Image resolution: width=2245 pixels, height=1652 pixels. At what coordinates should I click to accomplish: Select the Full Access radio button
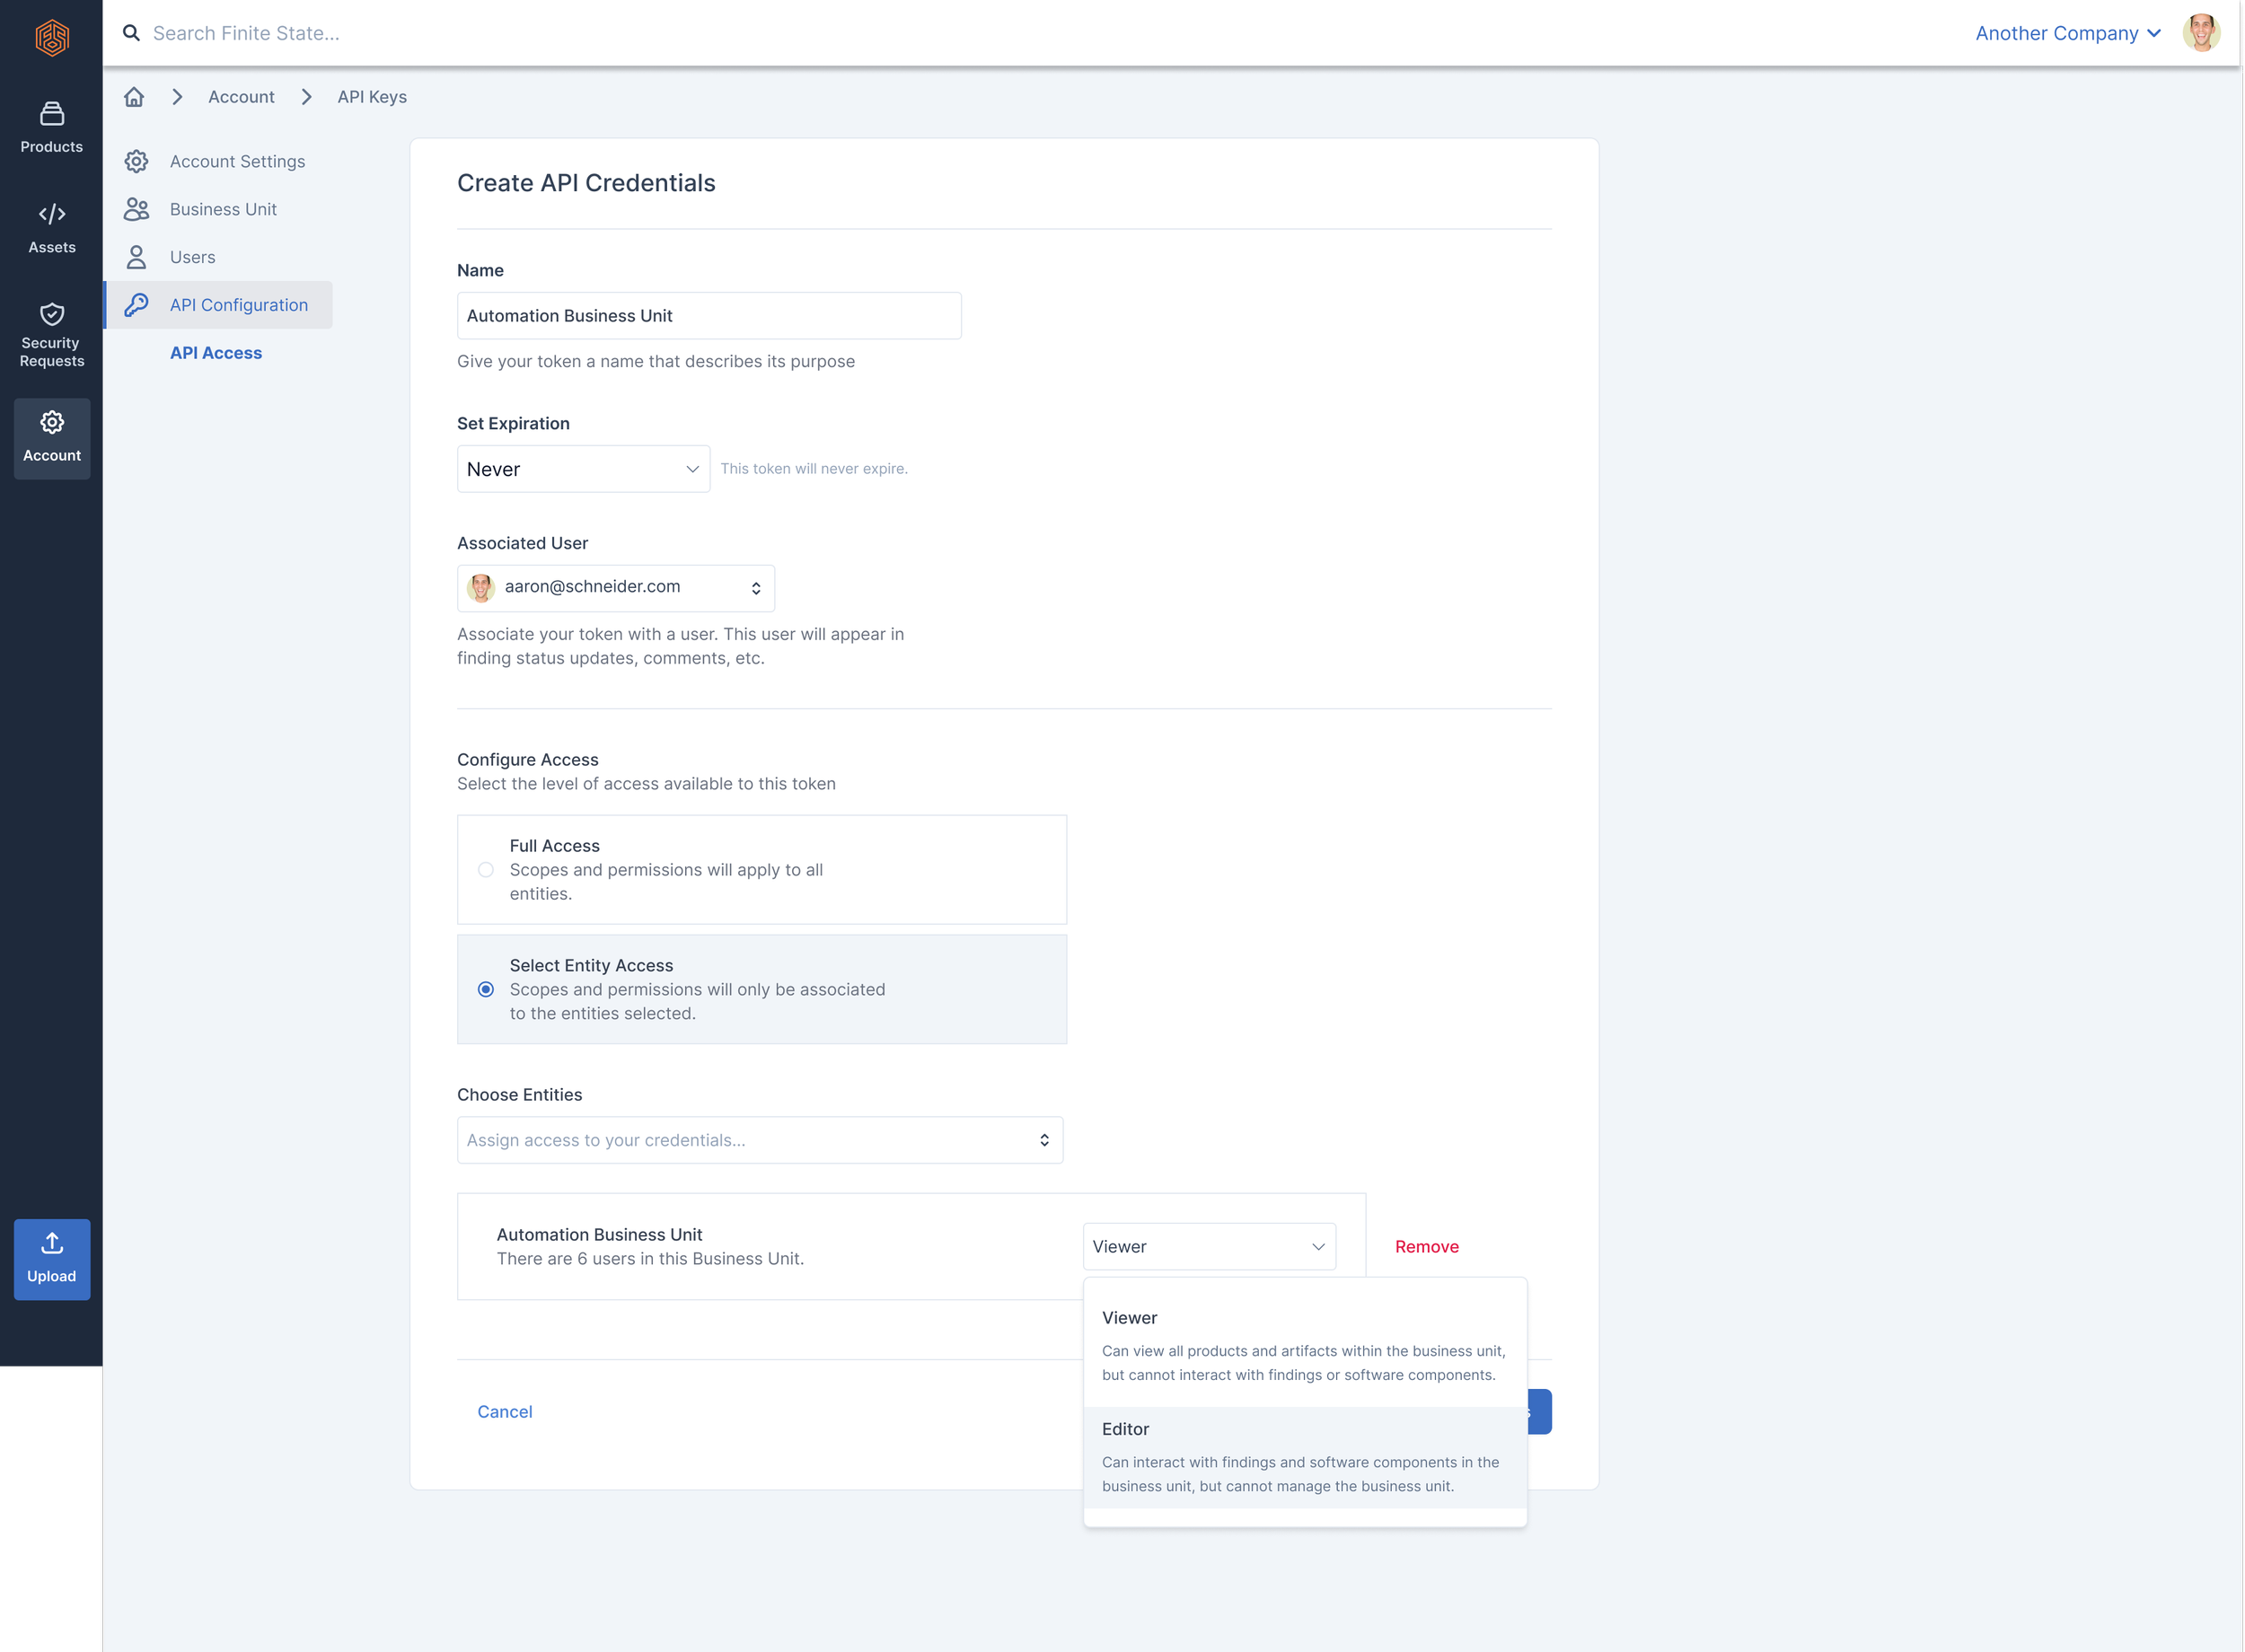point(486,870)
